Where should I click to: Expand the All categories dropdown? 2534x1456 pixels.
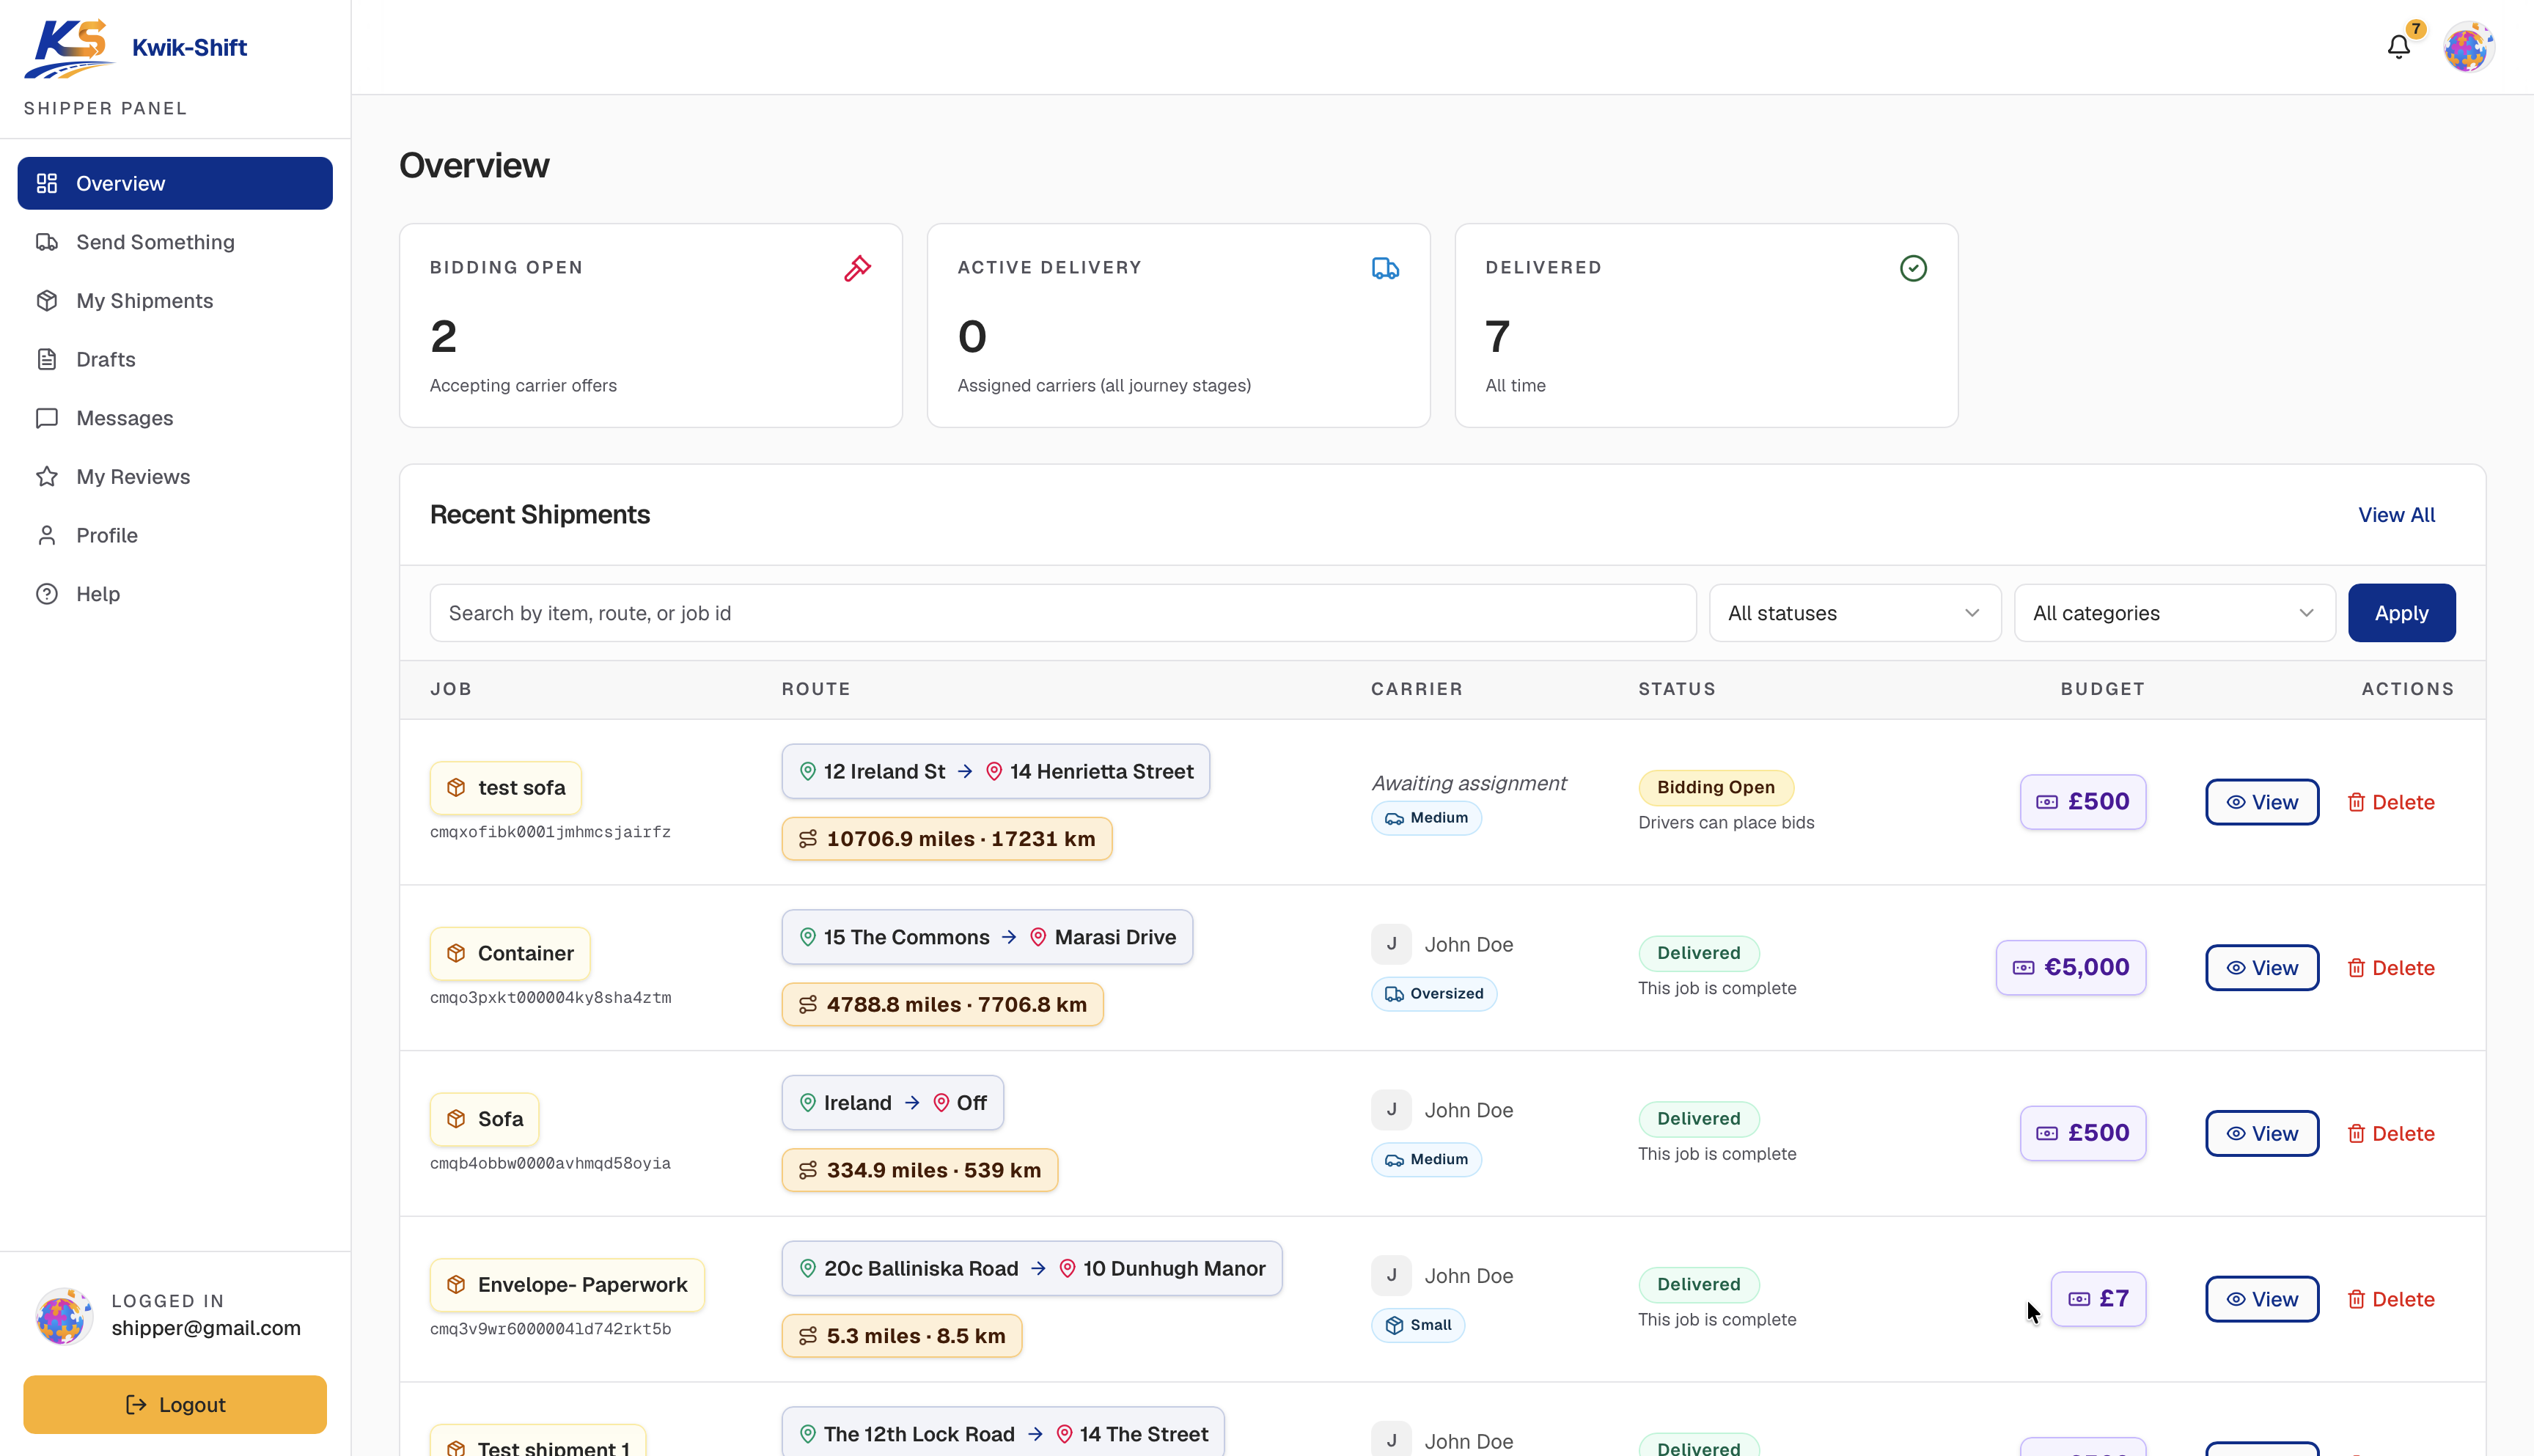[2174, 613]
